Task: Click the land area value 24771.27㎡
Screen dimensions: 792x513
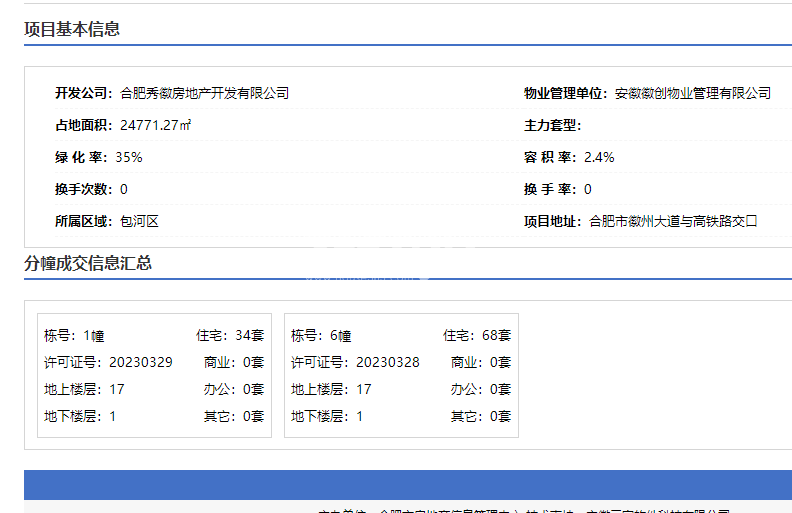Action: (x=156, y=125)
